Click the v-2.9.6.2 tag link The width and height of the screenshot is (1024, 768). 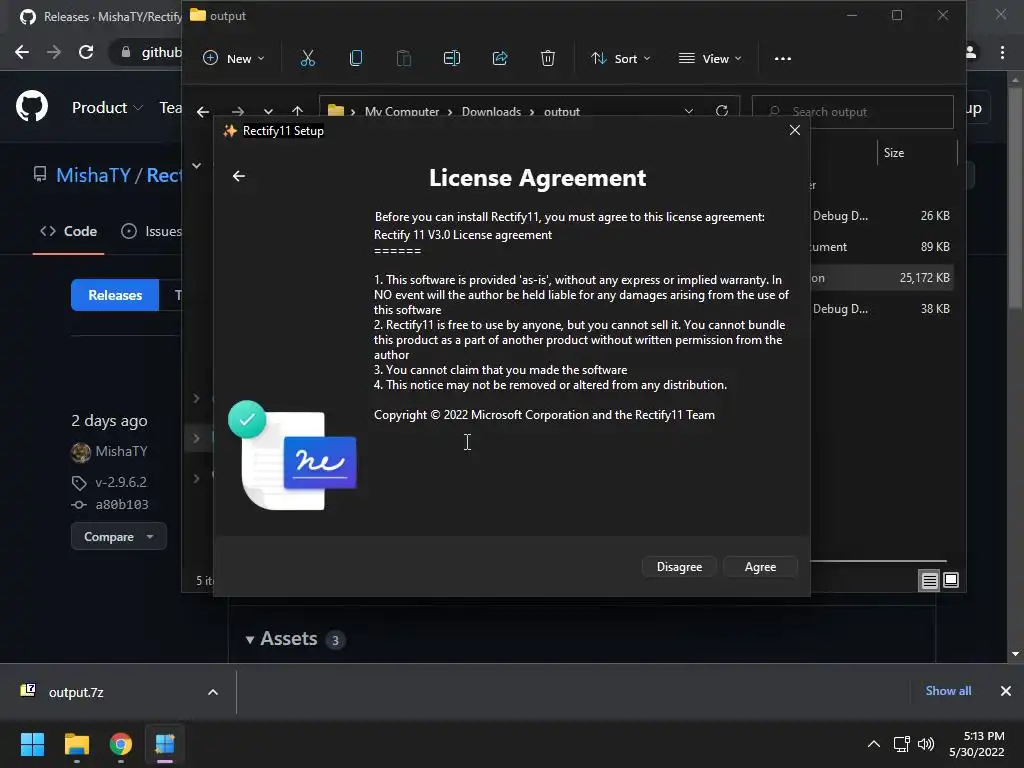click(121, 482)
